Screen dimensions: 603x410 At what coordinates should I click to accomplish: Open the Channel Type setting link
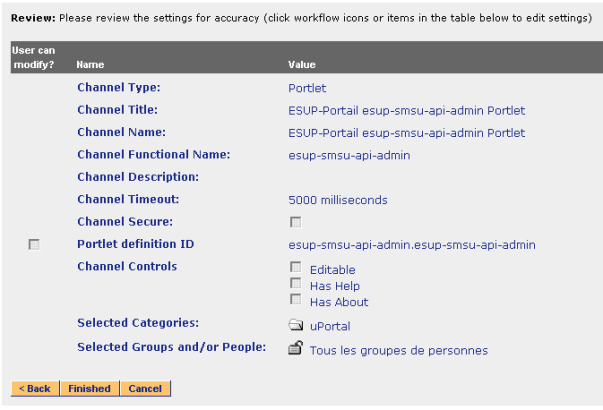point(118,88)
